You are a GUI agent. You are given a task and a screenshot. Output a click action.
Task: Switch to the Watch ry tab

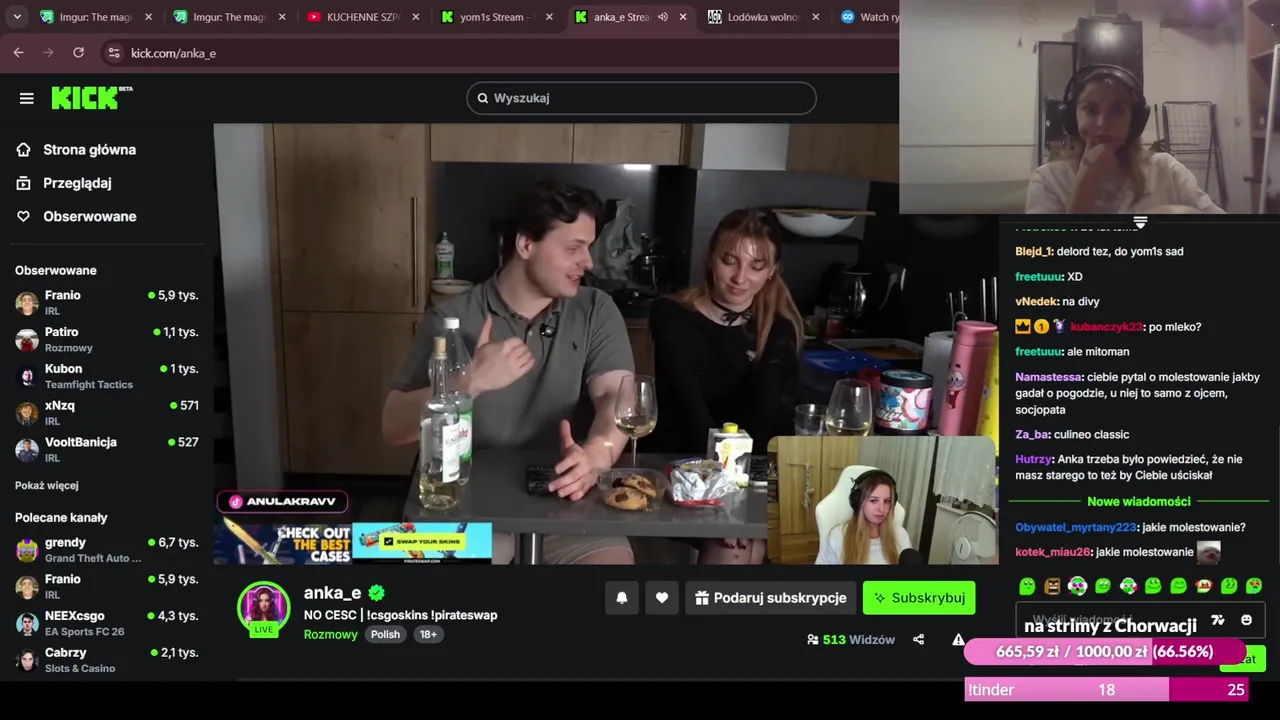tap(870, 17)
